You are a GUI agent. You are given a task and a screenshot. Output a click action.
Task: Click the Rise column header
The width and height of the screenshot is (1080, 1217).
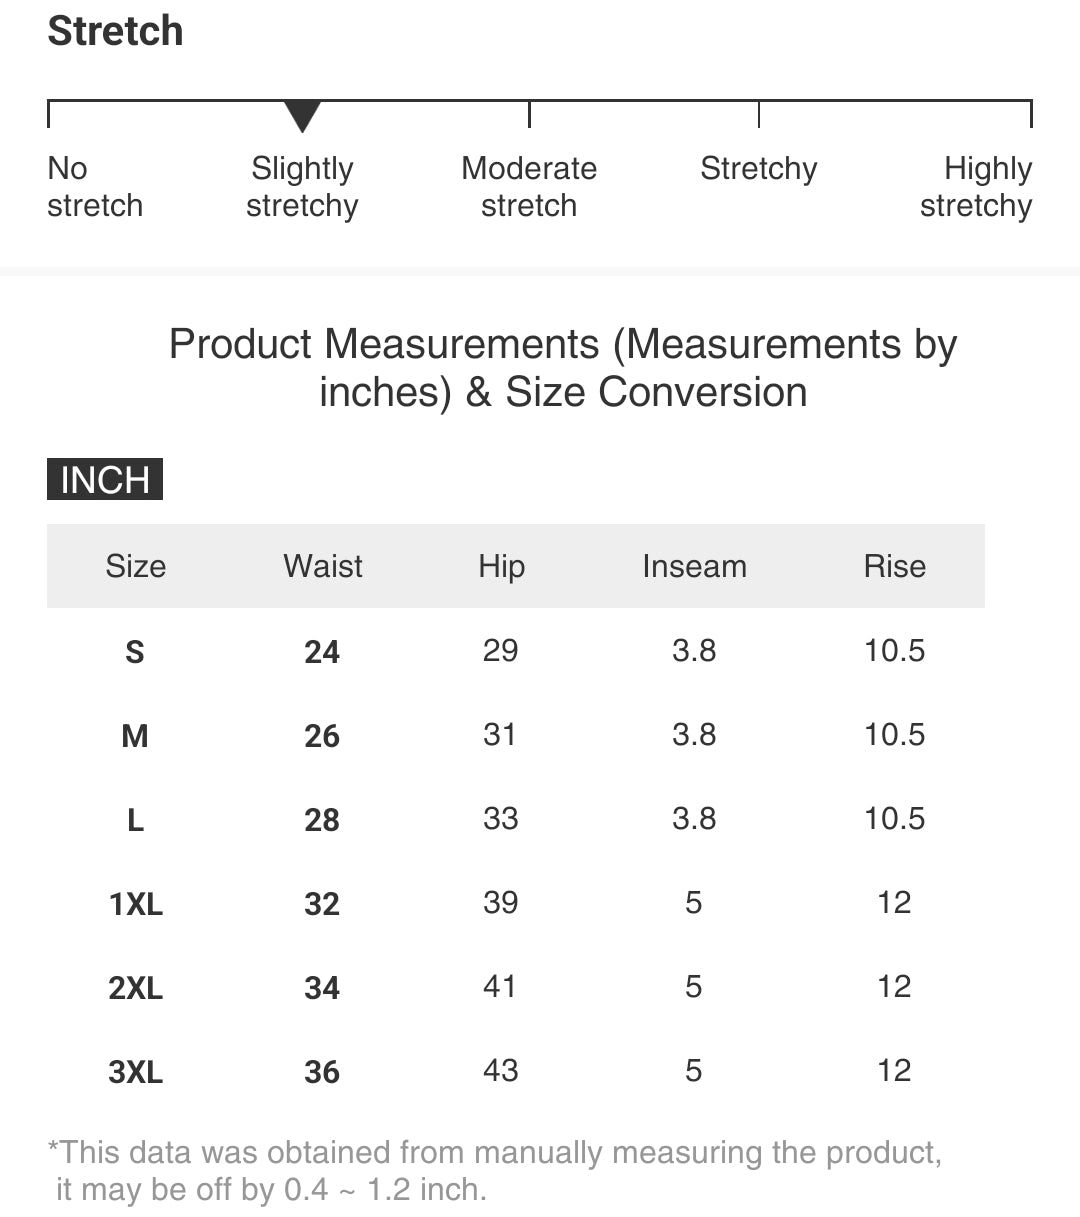[894, 566]
